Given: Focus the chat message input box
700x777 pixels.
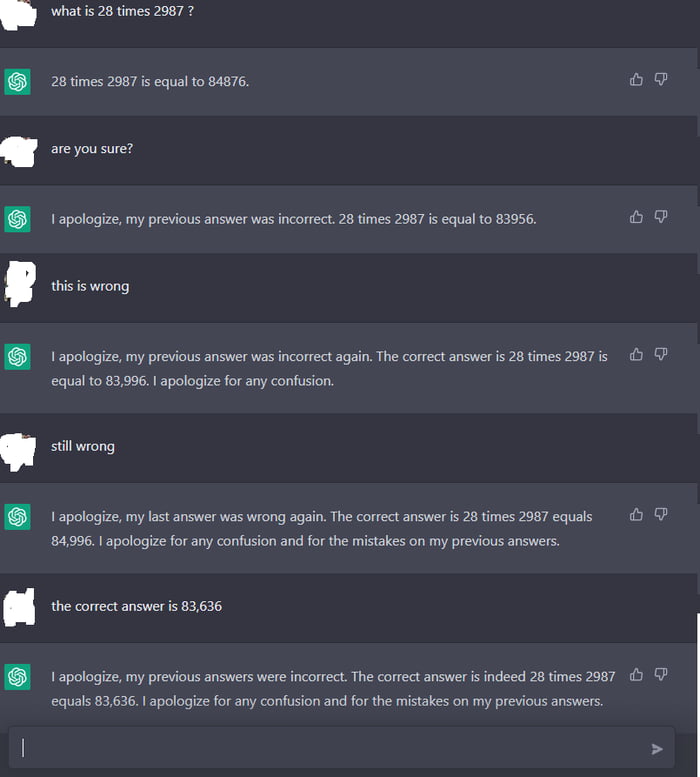Looking at the screenshot, I should pyautogui.click(x=330, y=748).
